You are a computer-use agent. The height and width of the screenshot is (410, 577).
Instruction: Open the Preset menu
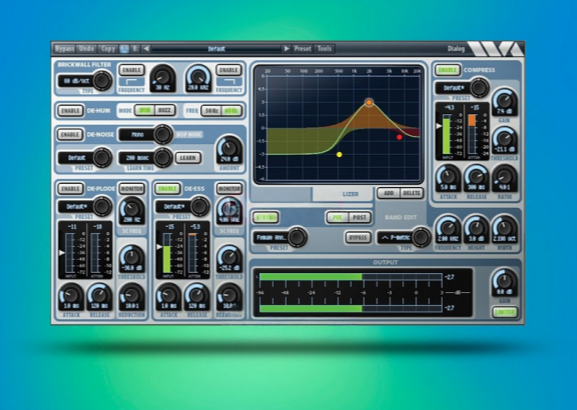click(x=302, y=49)
